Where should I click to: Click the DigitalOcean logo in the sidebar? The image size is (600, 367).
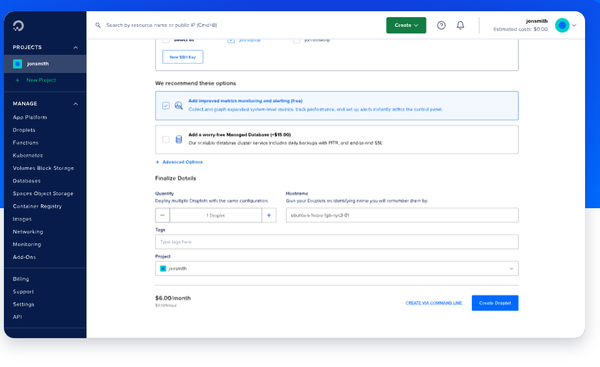(x=18, y=26)
